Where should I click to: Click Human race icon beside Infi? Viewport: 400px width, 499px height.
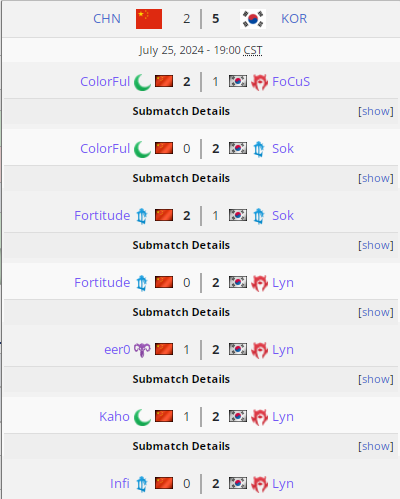pos(142,484)
